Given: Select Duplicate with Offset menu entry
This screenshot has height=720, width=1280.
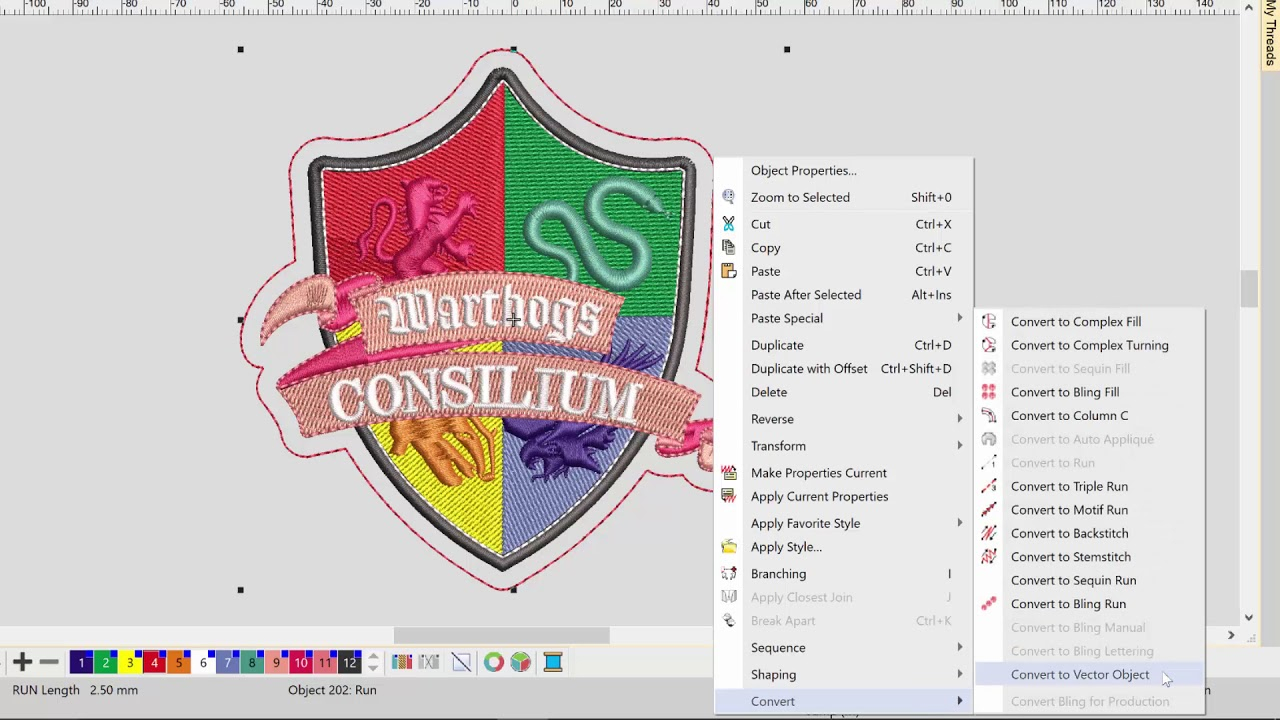Looking at the screenshot, I should (x=809, y=368).
